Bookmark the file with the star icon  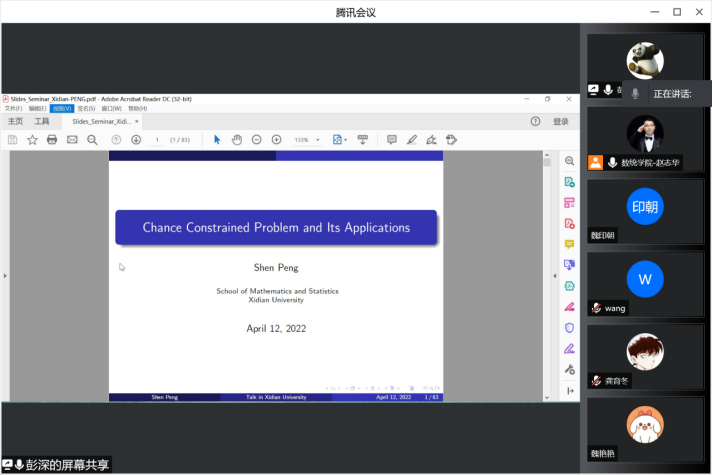click(32, 140)
